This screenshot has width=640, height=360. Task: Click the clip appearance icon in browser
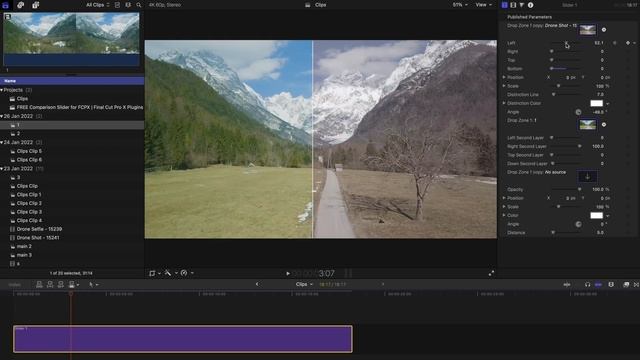pyautogui.click(x=117, y=5)
